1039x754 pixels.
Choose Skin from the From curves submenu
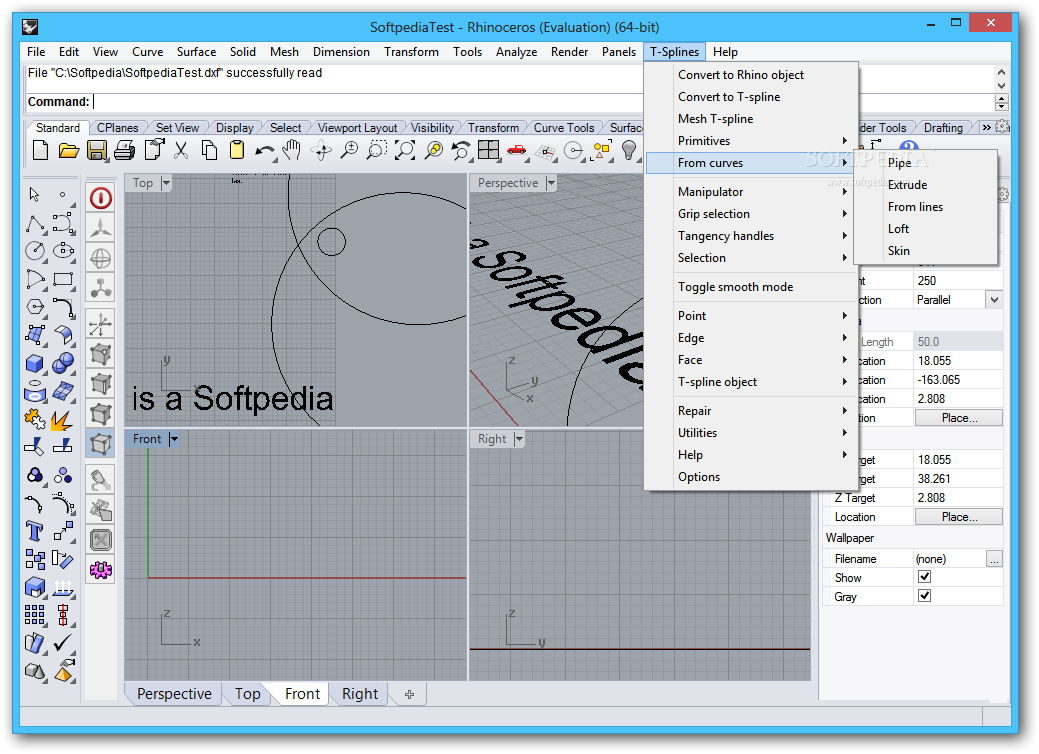(x=925, y=250)
